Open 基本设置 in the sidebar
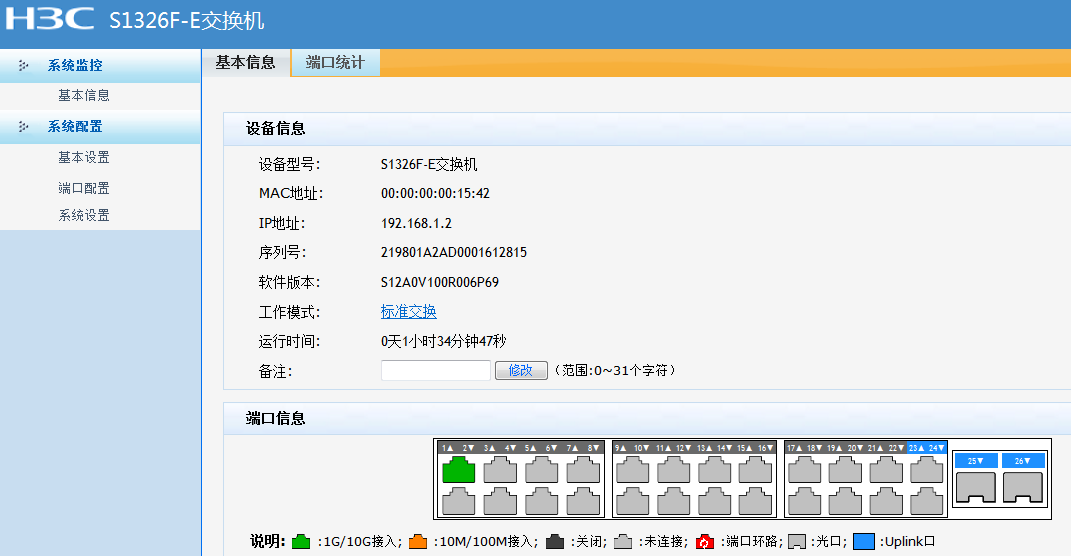The image size is (1071, 556). click(84, 158)
